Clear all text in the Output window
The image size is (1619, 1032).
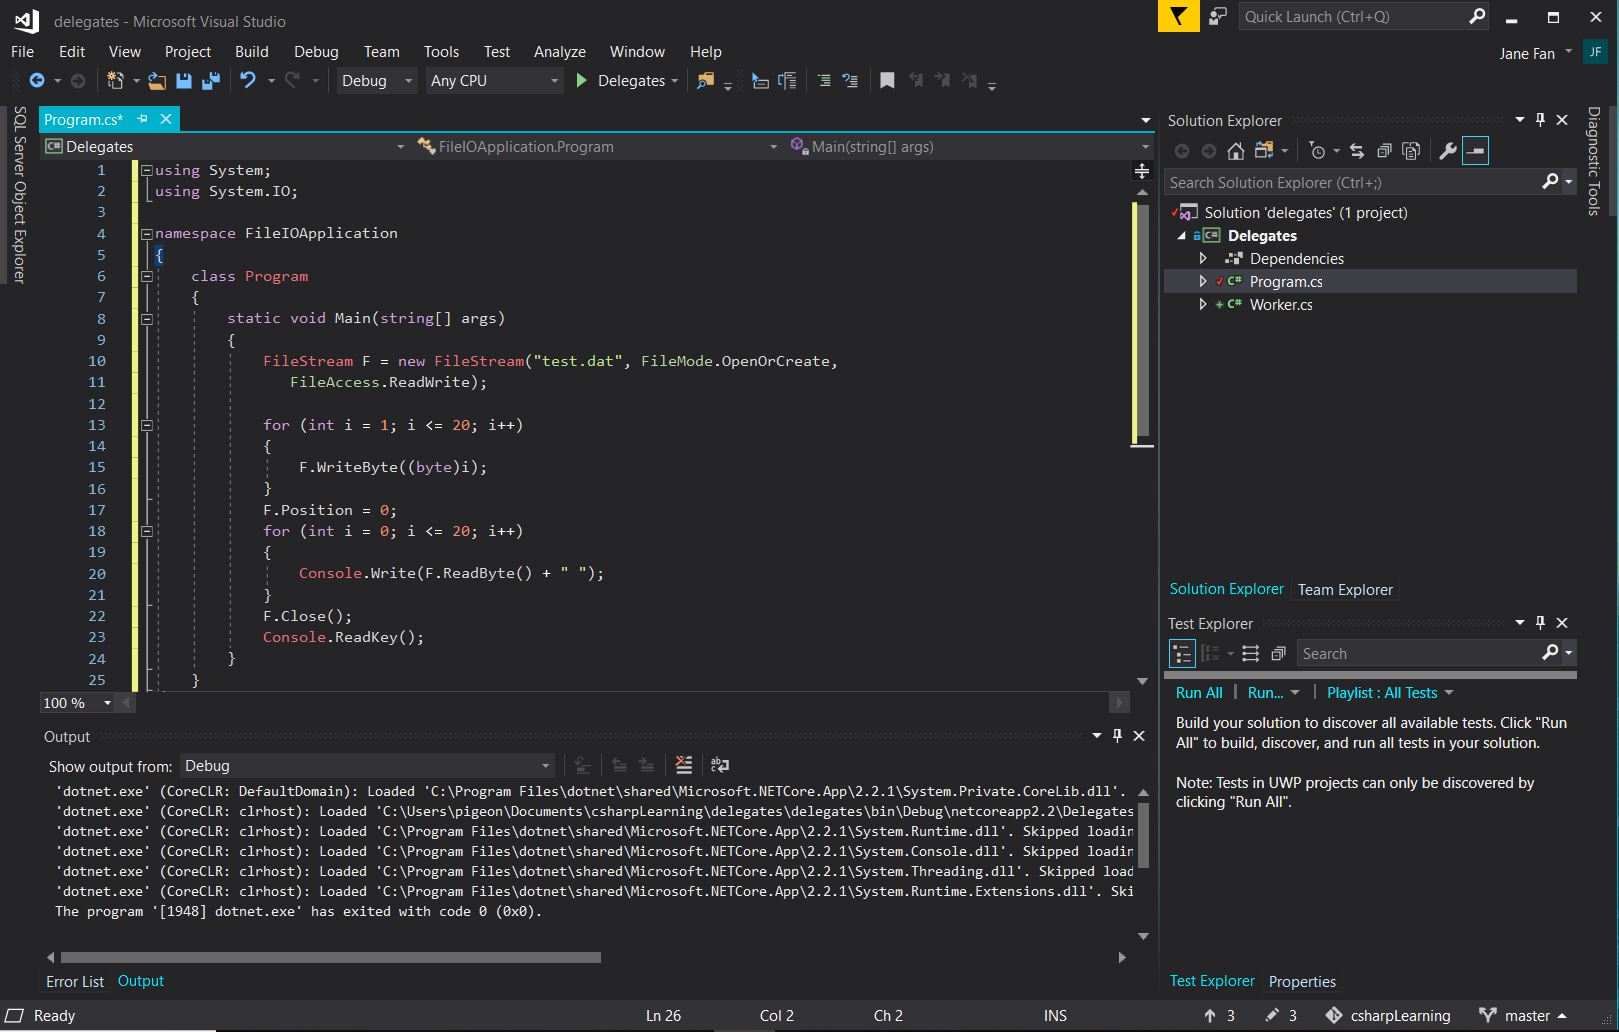click(684, 765)
